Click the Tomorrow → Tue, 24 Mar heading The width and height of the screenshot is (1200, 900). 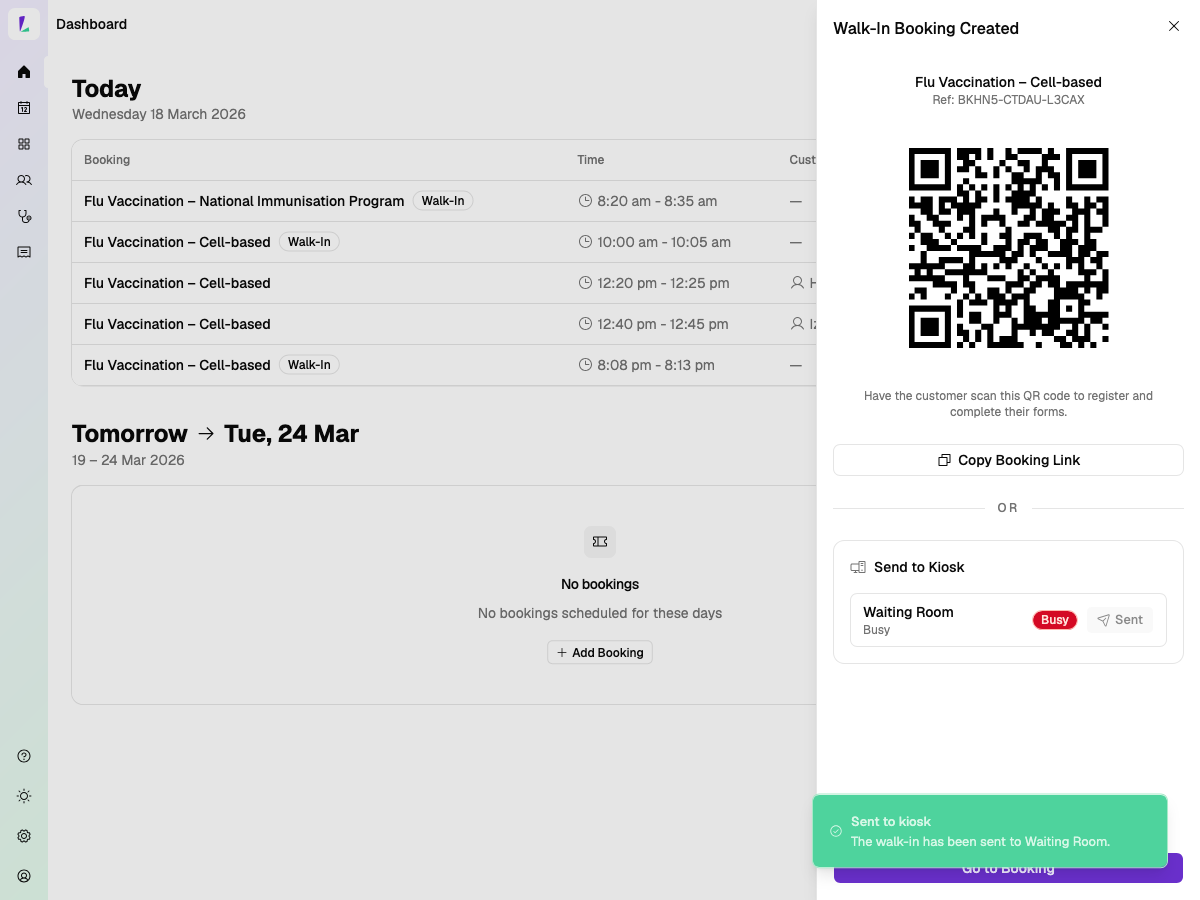[x=215, y=434]
